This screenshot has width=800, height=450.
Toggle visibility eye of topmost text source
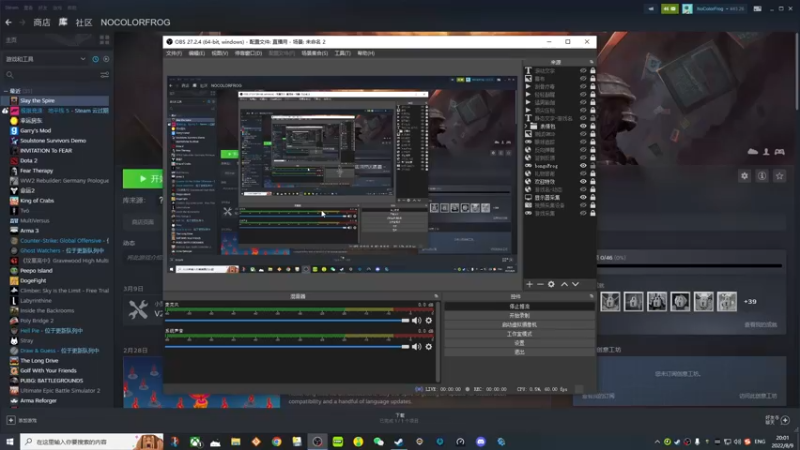coord(583,71)
